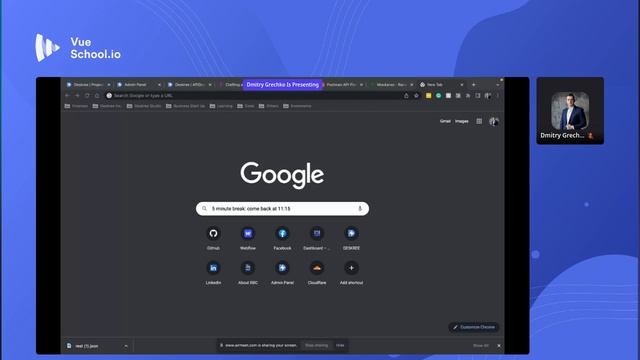Bookmark this tab with star icon

tap(416, 96)
